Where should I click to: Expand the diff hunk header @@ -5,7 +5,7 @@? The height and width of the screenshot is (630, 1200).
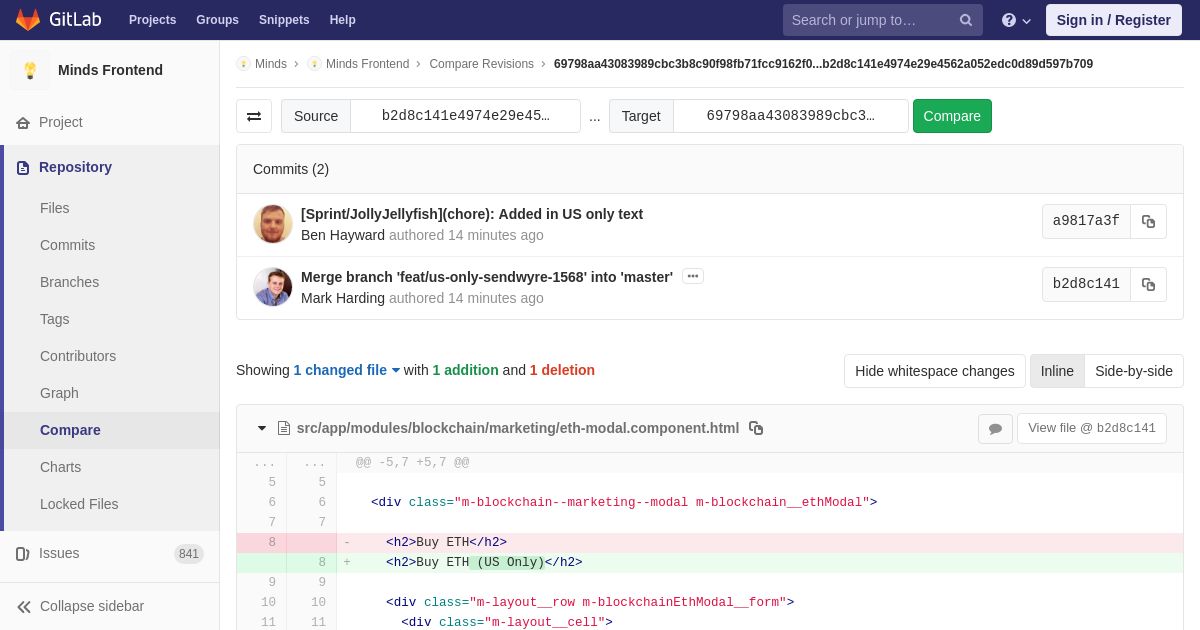pos(413,463)
